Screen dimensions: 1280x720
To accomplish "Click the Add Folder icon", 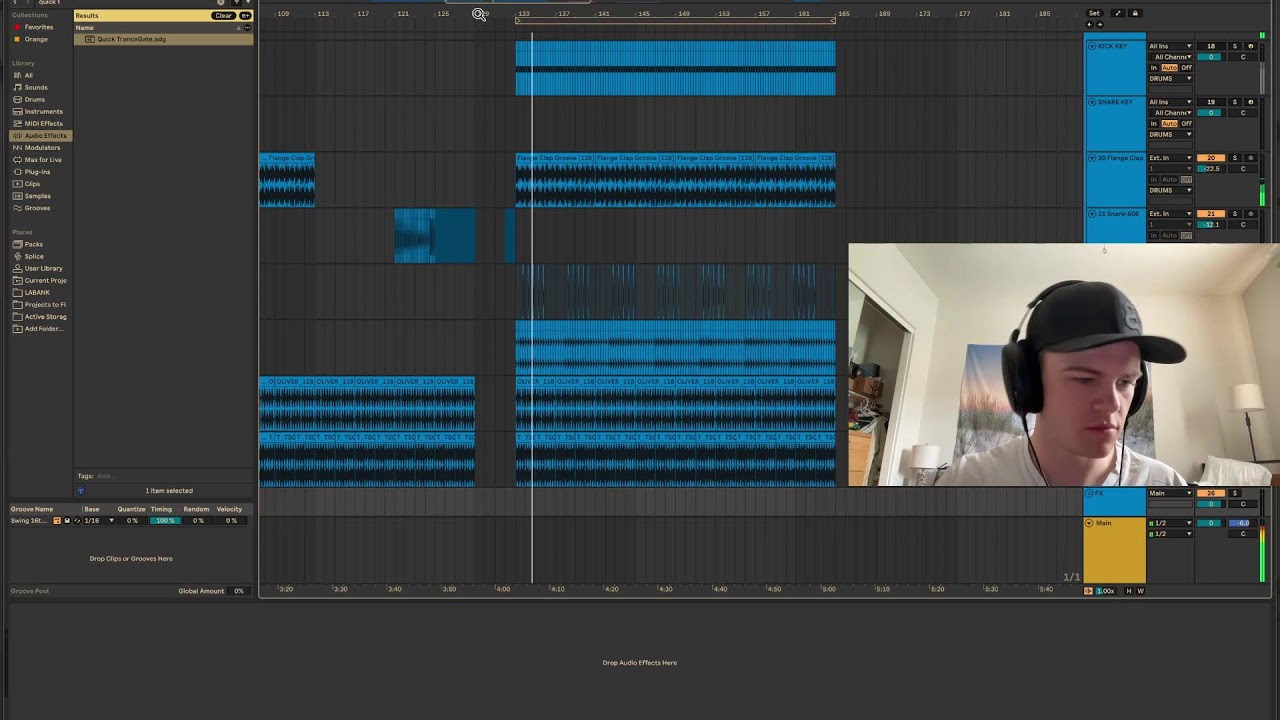I will pyautogui.click(x=17, y=328).
